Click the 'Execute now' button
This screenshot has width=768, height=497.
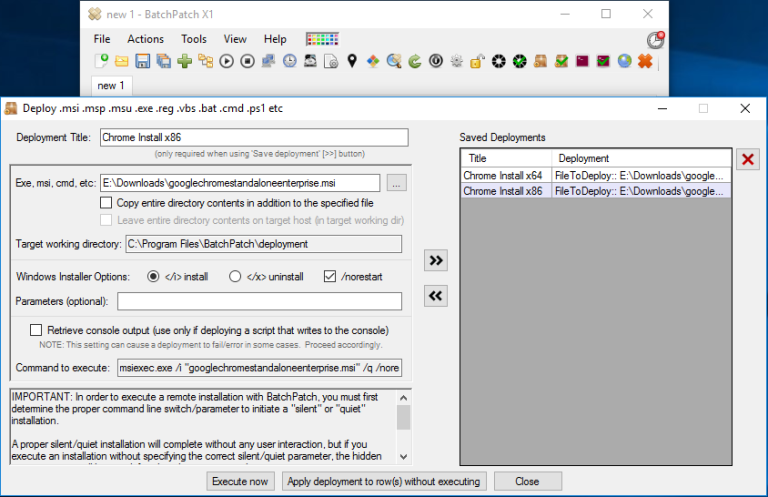[x=241, y=481]
